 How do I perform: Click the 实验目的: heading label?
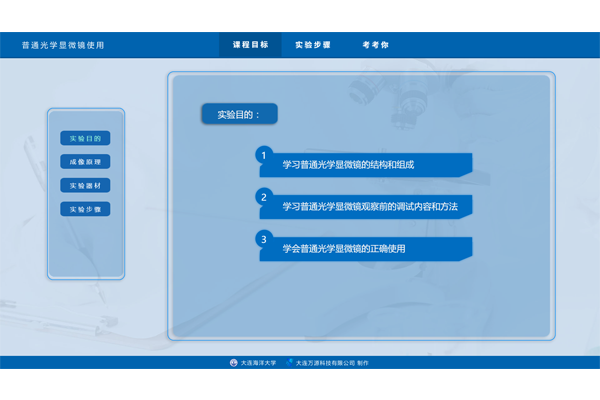(x=239, y=114)
